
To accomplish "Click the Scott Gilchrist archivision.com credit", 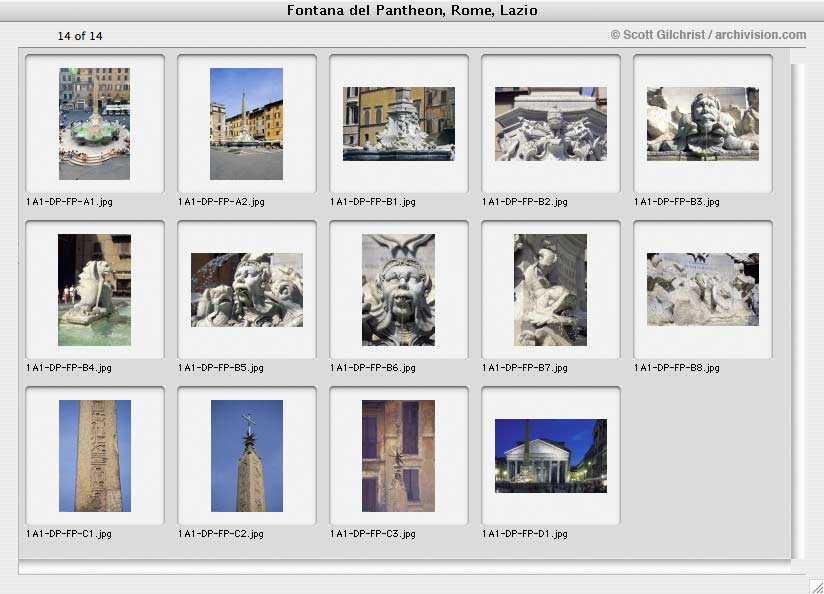I will pyautogui.click(x=708, y=35).
